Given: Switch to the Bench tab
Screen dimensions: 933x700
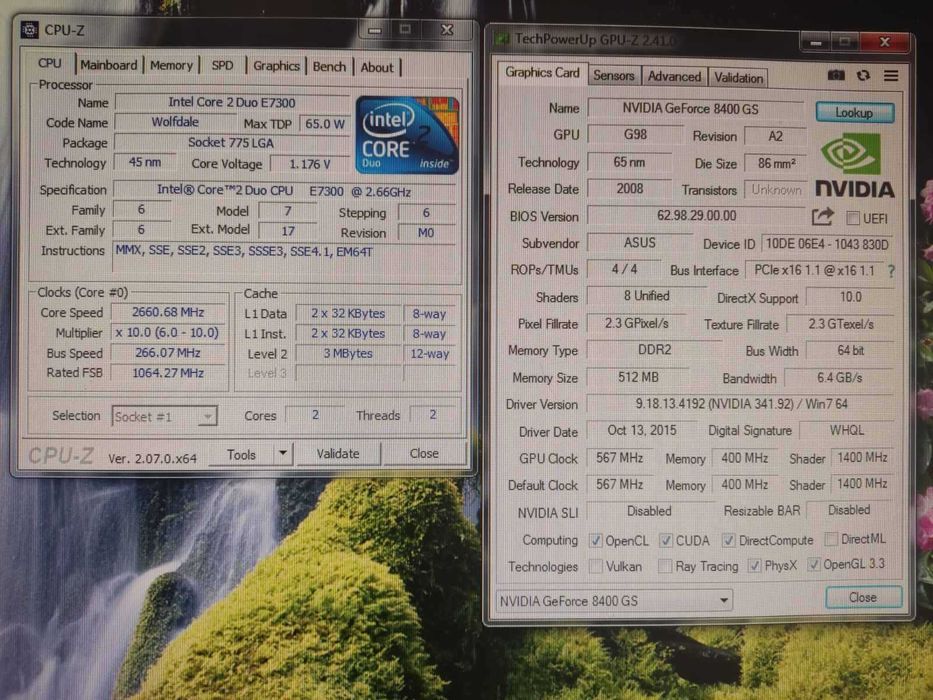Looking at the screenshot, I should [329, 67].
